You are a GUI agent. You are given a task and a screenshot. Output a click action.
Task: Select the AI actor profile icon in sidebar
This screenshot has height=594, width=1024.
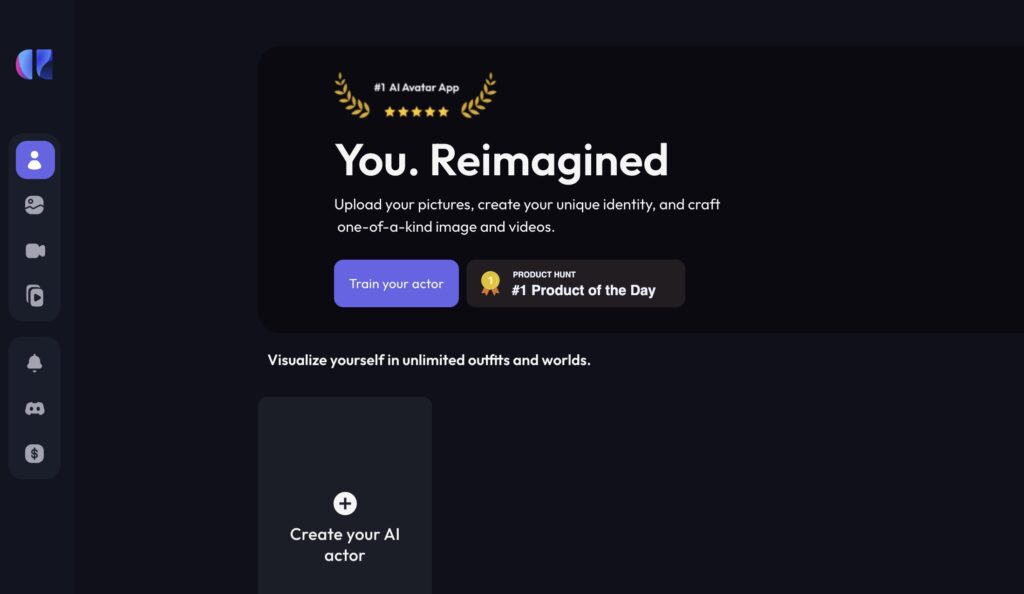click(35, 159)
